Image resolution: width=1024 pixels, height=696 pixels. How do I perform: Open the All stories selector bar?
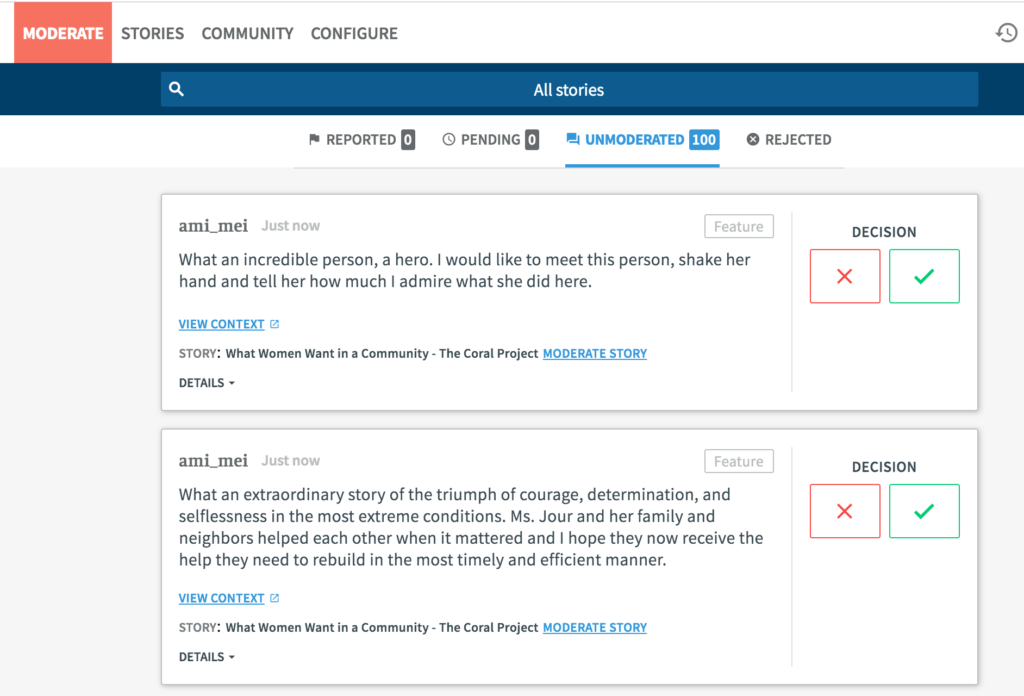pyautogui.click(x=569, y=90)
